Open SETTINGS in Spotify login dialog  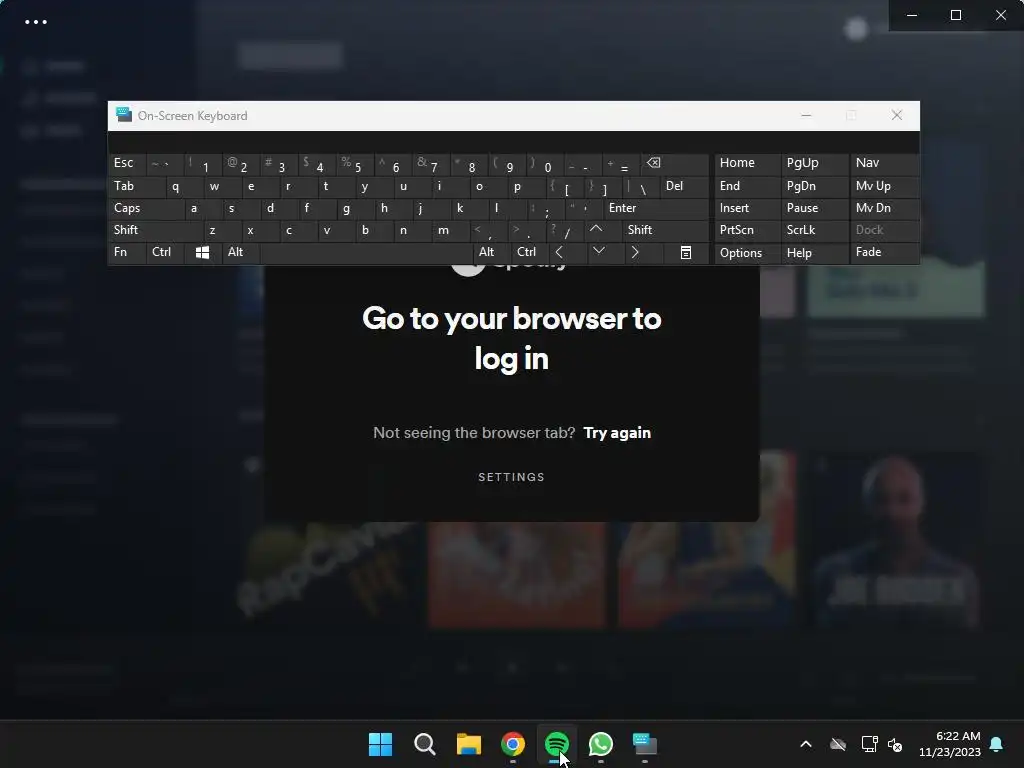pyautogui.click(x=511, y=477)
